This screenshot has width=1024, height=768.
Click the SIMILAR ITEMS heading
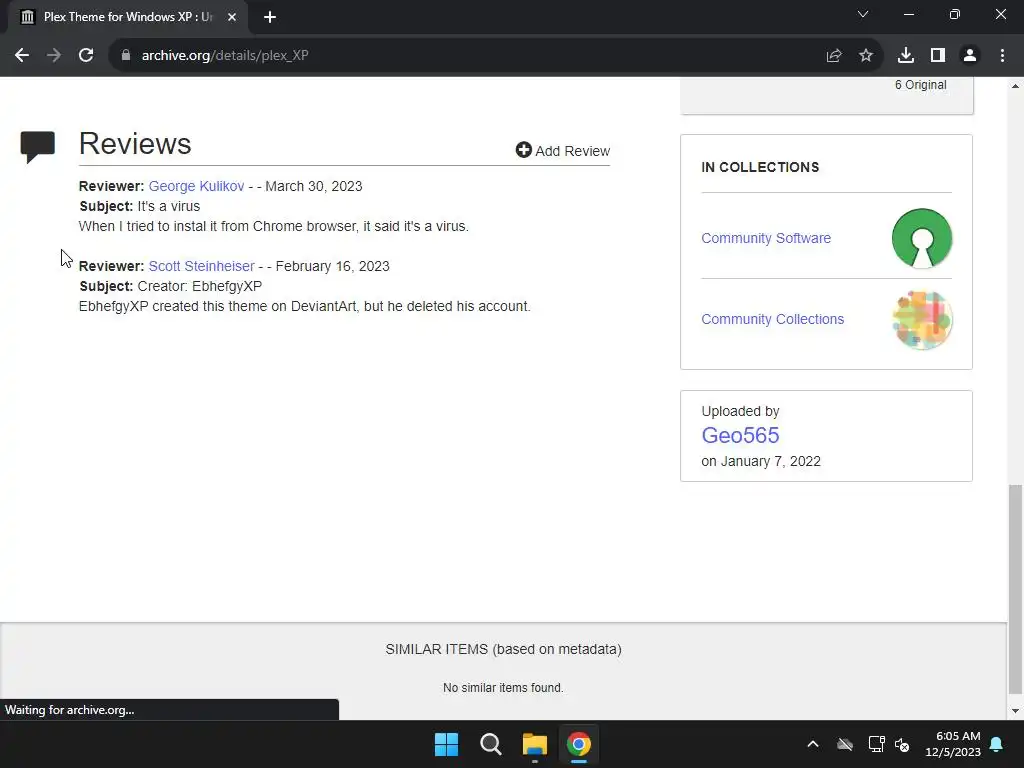click(x=503, y=649)
